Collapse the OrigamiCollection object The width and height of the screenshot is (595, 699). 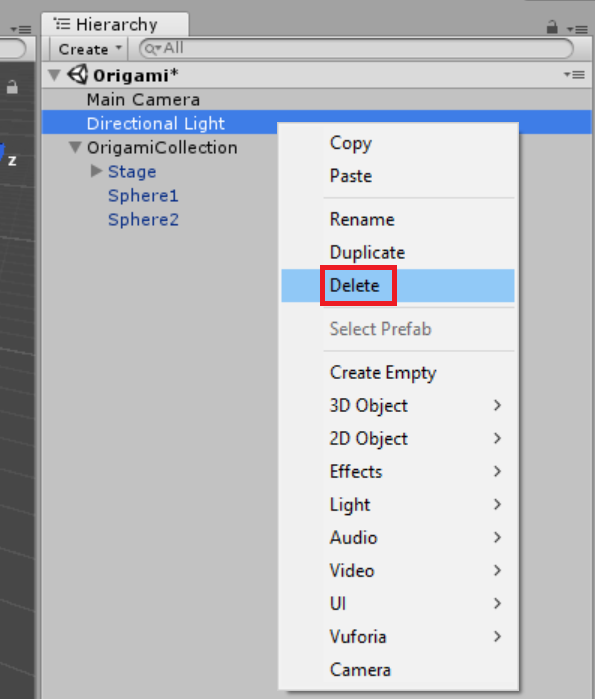coord(75,147)
